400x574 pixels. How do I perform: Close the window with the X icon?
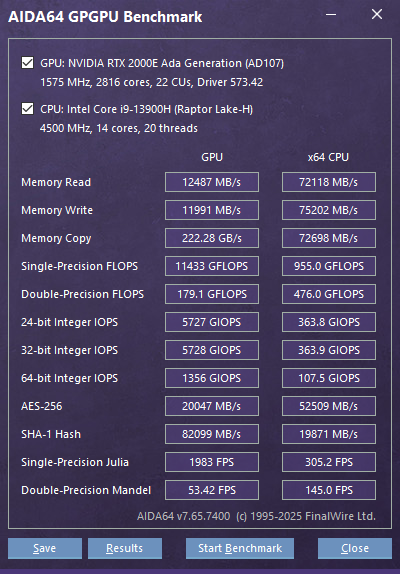pyautogui.click(x=377, y=15)
